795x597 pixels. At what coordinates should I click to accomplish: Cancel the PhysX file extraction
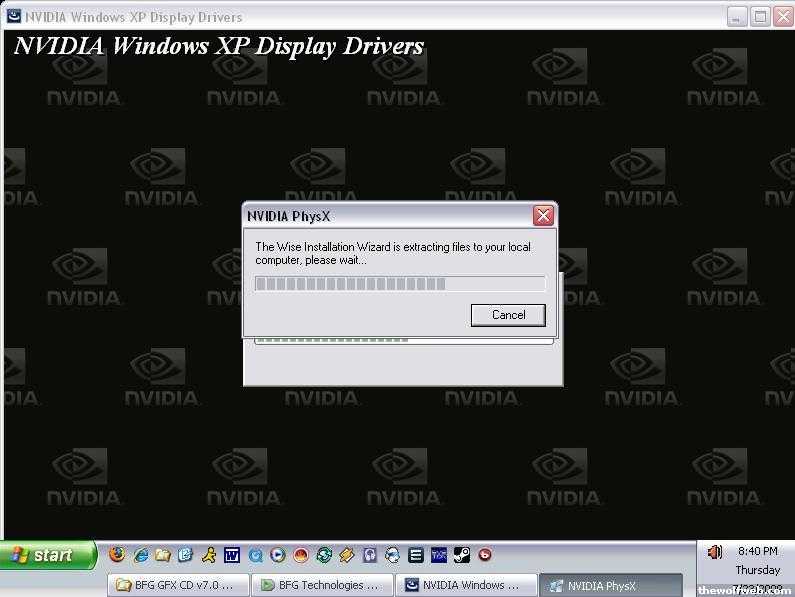508,314
